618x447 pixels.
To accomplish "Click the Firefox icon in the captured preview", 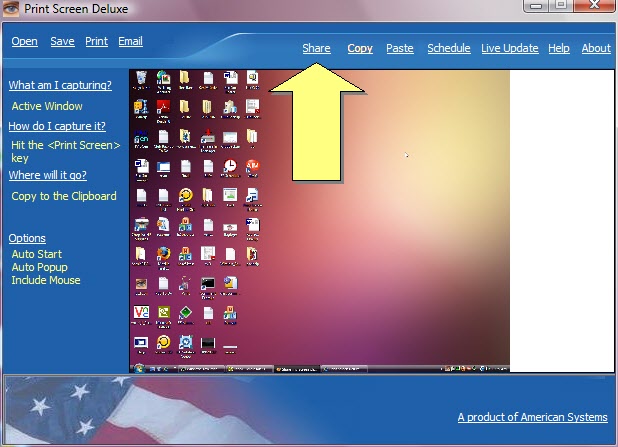I will tap(163, 254).
